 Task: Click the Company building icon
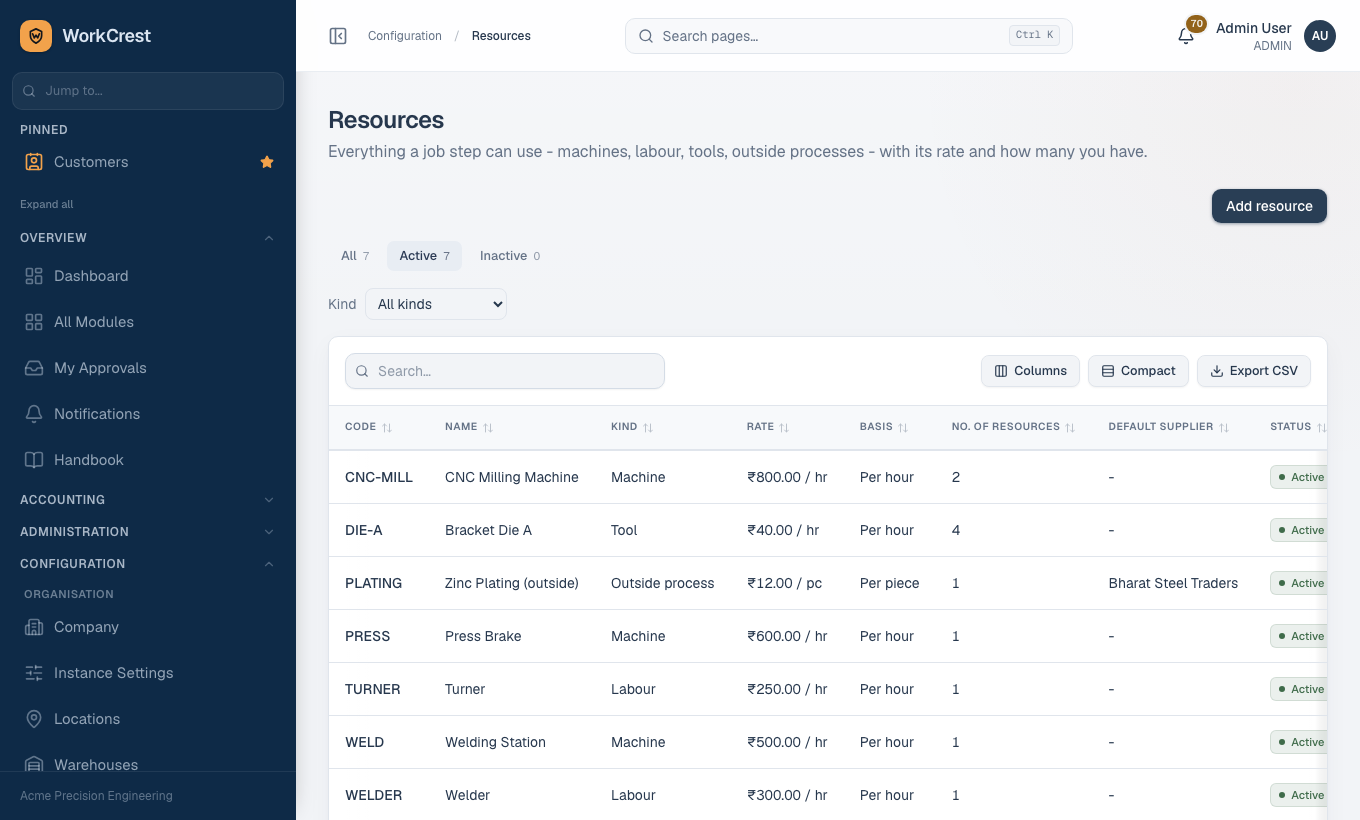(x=34, y=627)
